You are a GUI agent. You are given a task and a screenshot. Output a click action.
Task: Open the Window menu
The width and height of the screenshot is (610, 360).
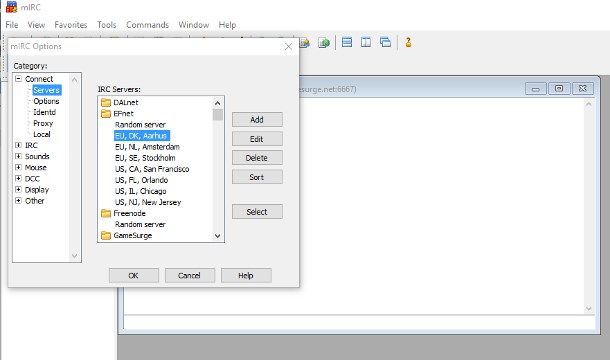coord(194,25)
